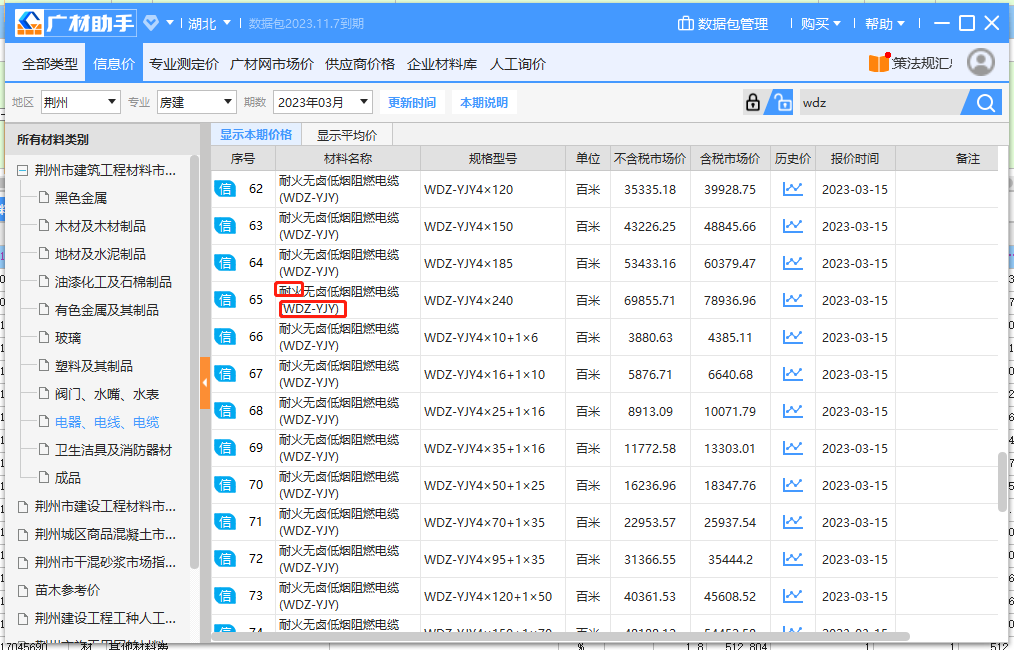Click the user avatar icon

(x=981, y=62)
